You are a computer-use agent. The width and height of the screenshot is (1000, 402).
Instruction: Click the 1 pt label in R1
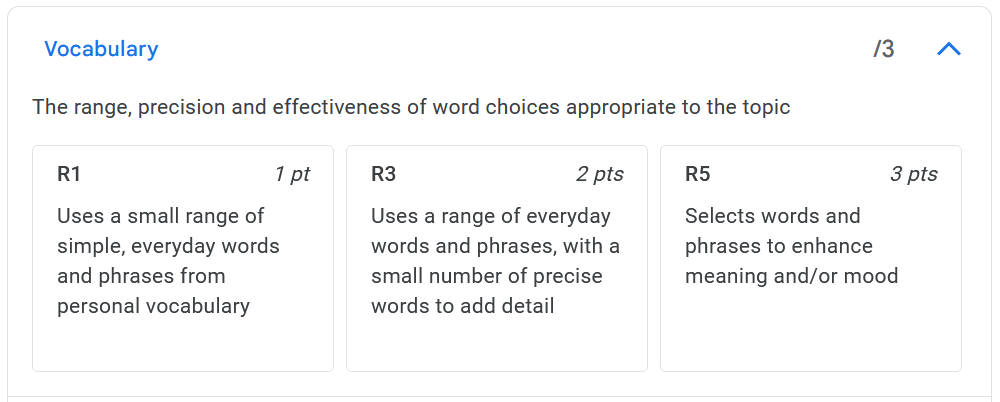click(x=292, y=174)
